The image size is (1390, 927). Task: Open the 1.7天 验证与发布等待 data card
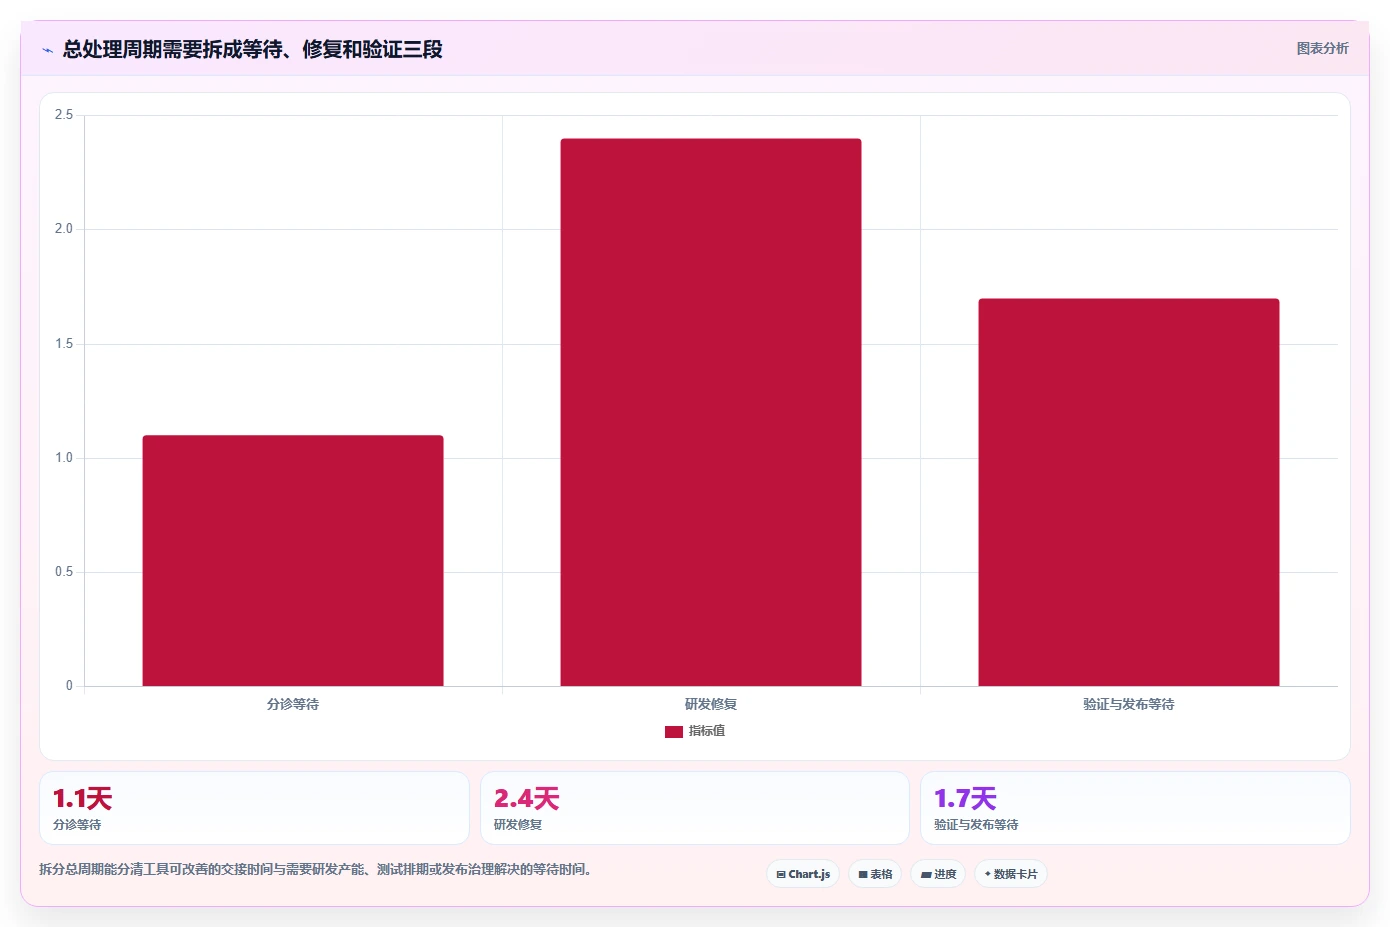(x=1135, y=808)
